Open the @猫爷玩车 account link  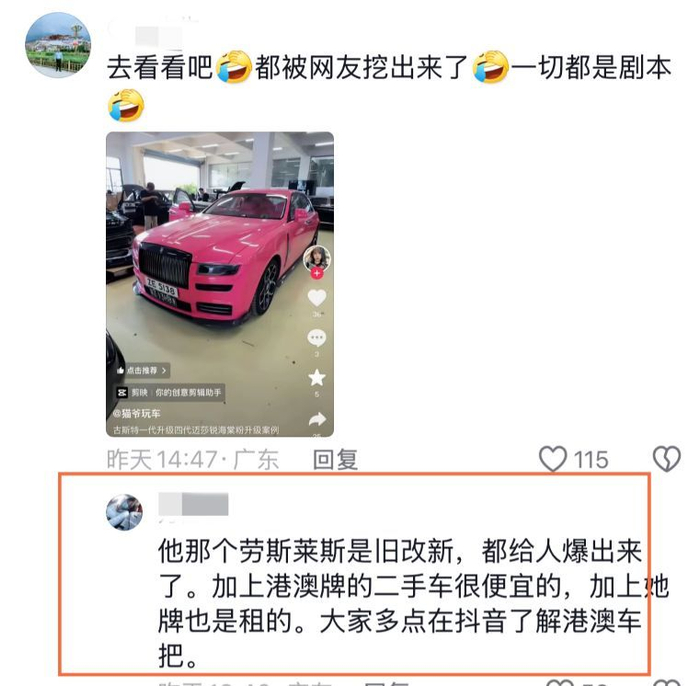[137, 413]
